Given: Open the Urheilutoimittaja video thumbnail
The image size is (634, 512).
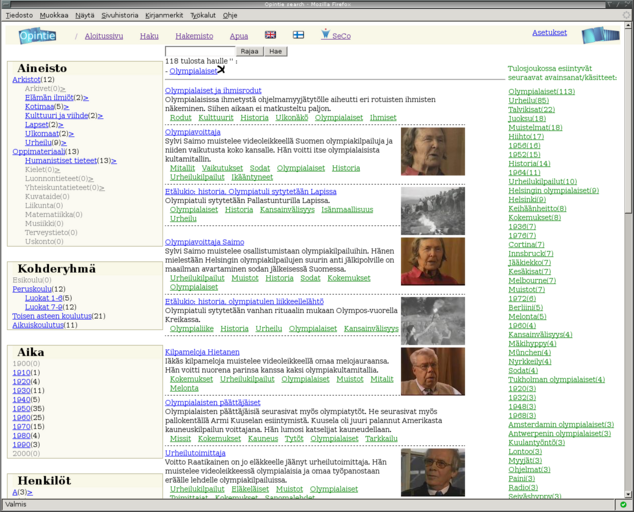Looking at the screenshot, I should tap(433, 472).
